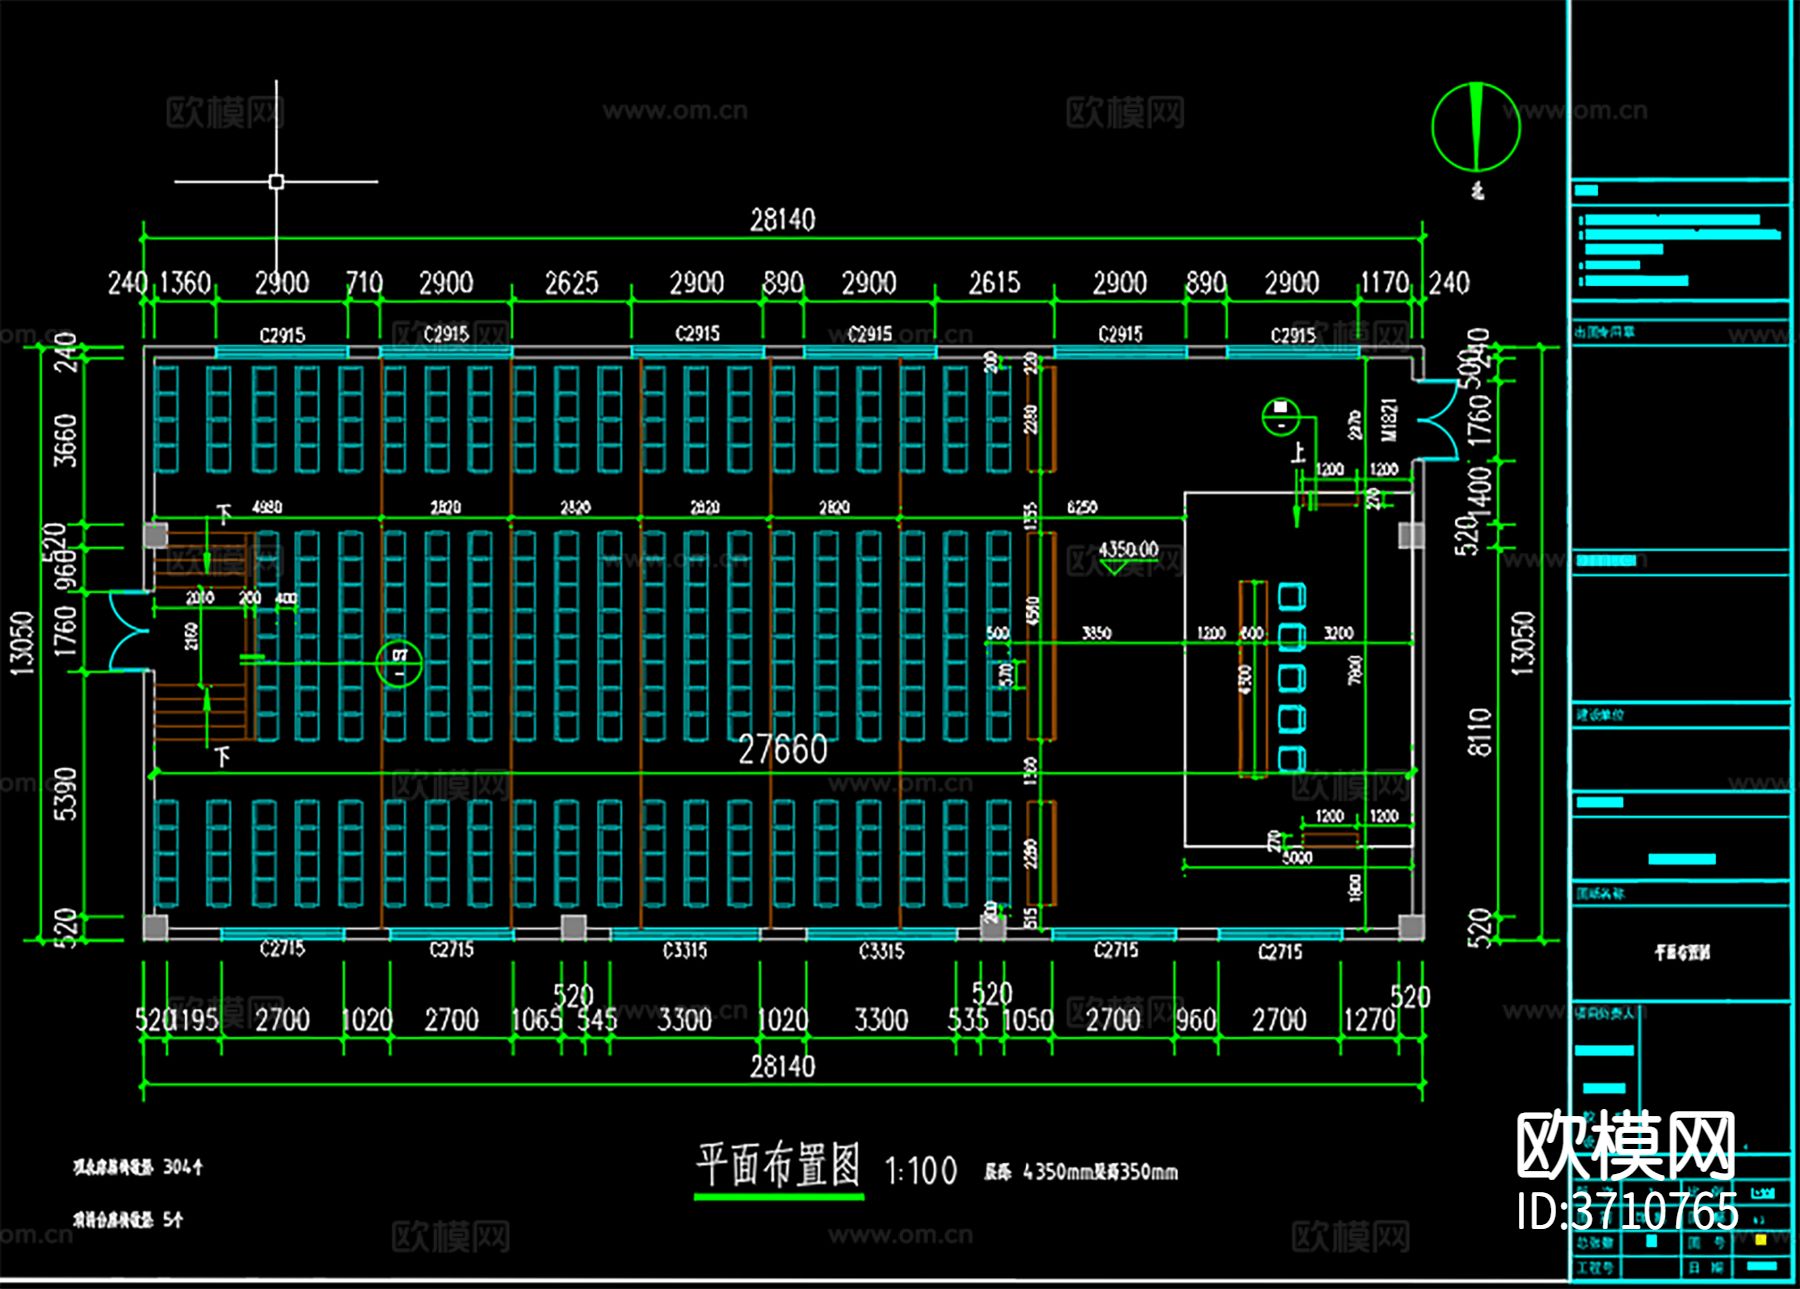Click the 5000 dimension below the stage
Image resolution: width=1800 pixels, height=1289 pixels.
[1297, 858]
